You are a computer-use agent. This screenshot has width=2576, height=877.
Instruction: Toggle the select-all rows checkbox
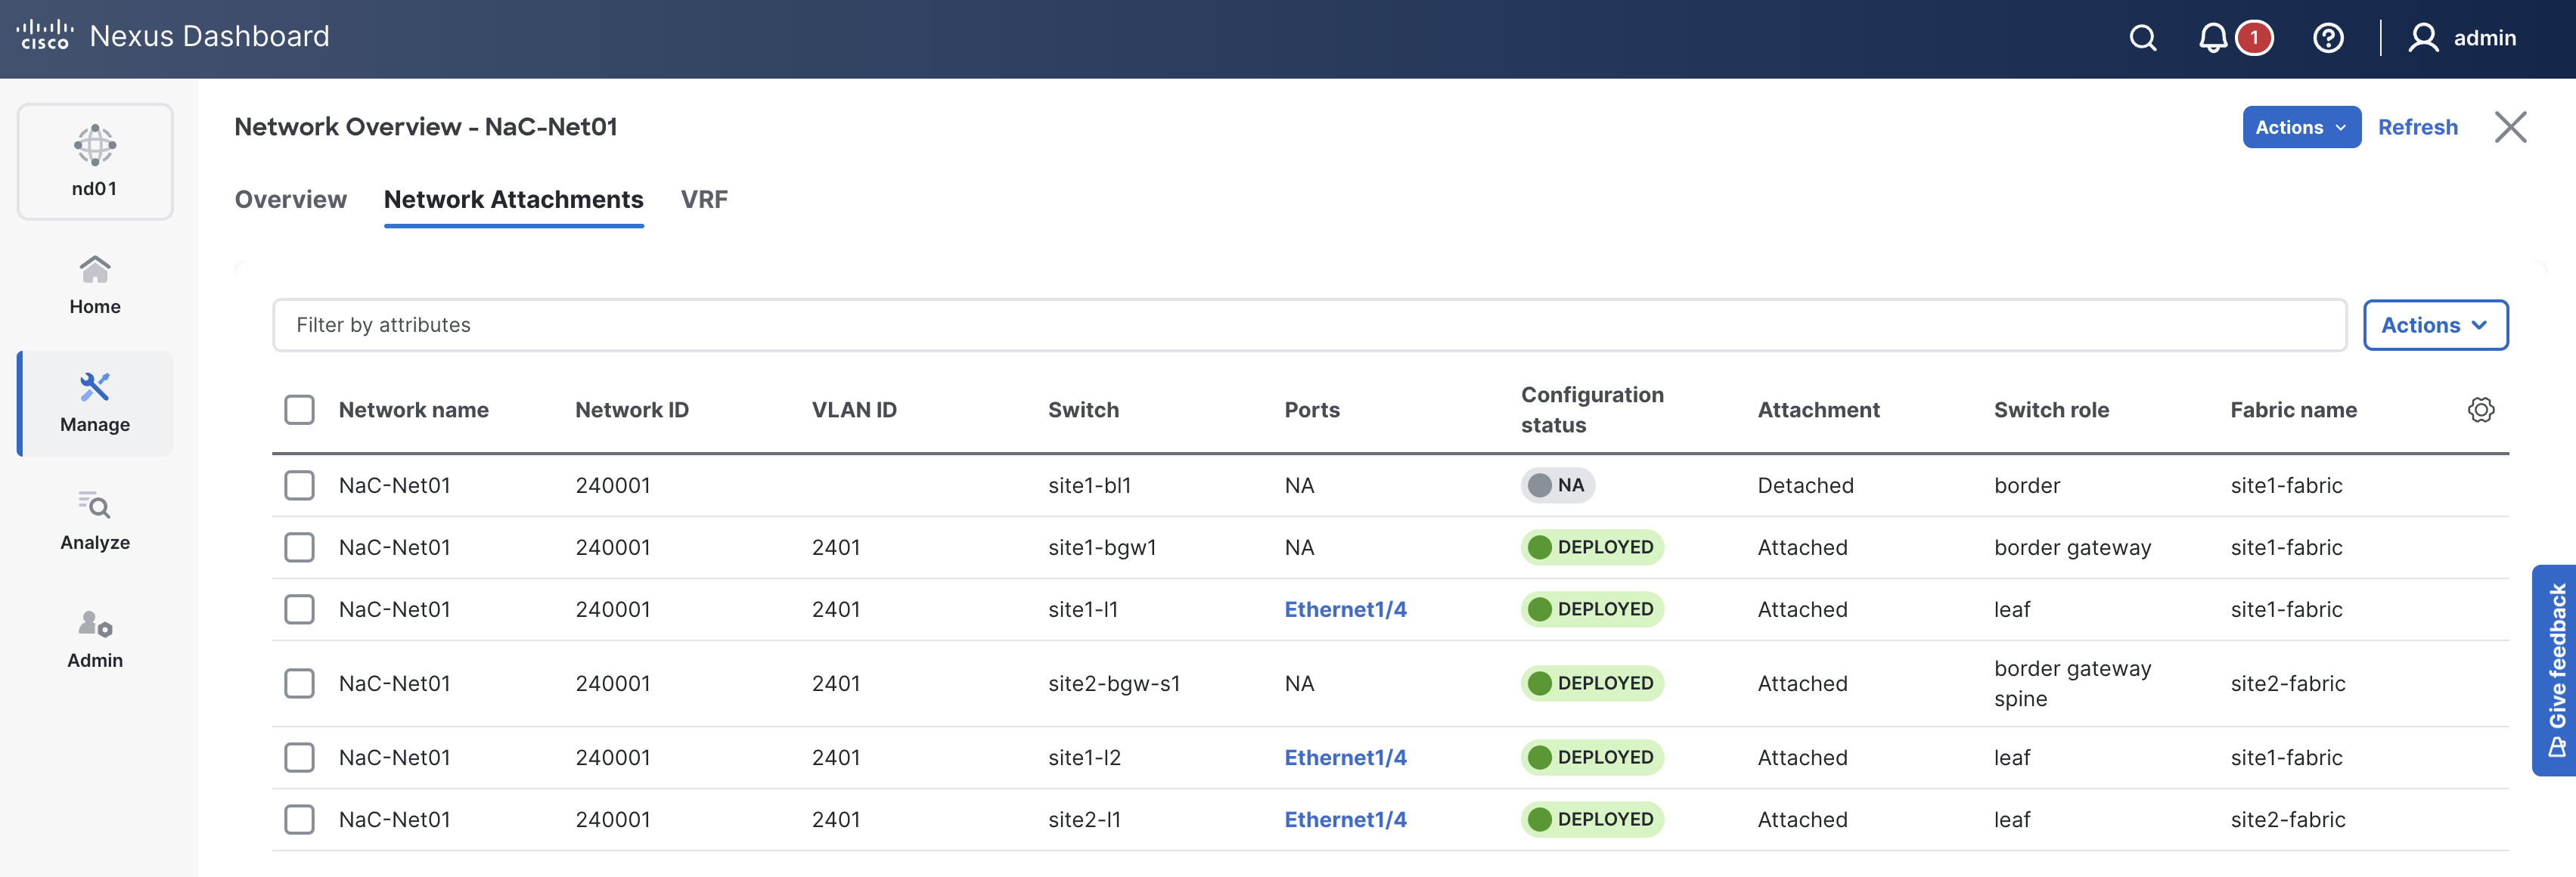point(299,410)
